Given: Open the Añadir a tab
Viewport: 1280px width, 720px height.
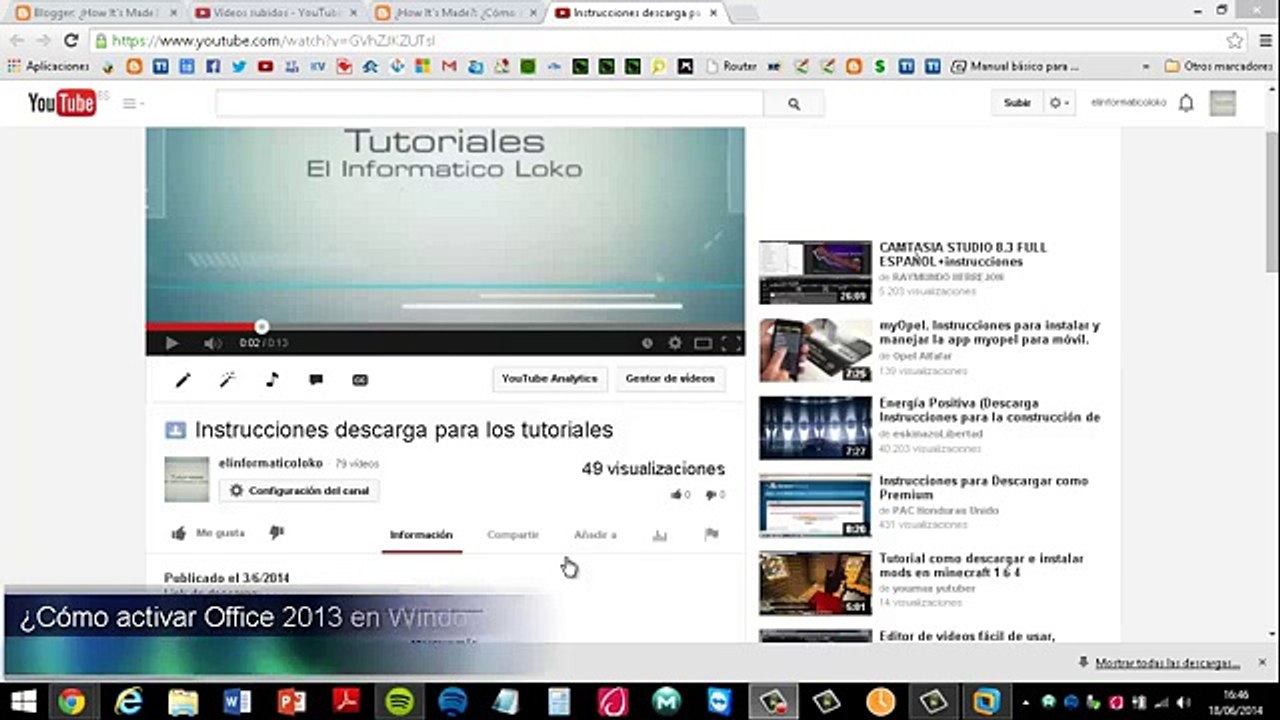Looking at the screenshot, I should pos(595,535).
